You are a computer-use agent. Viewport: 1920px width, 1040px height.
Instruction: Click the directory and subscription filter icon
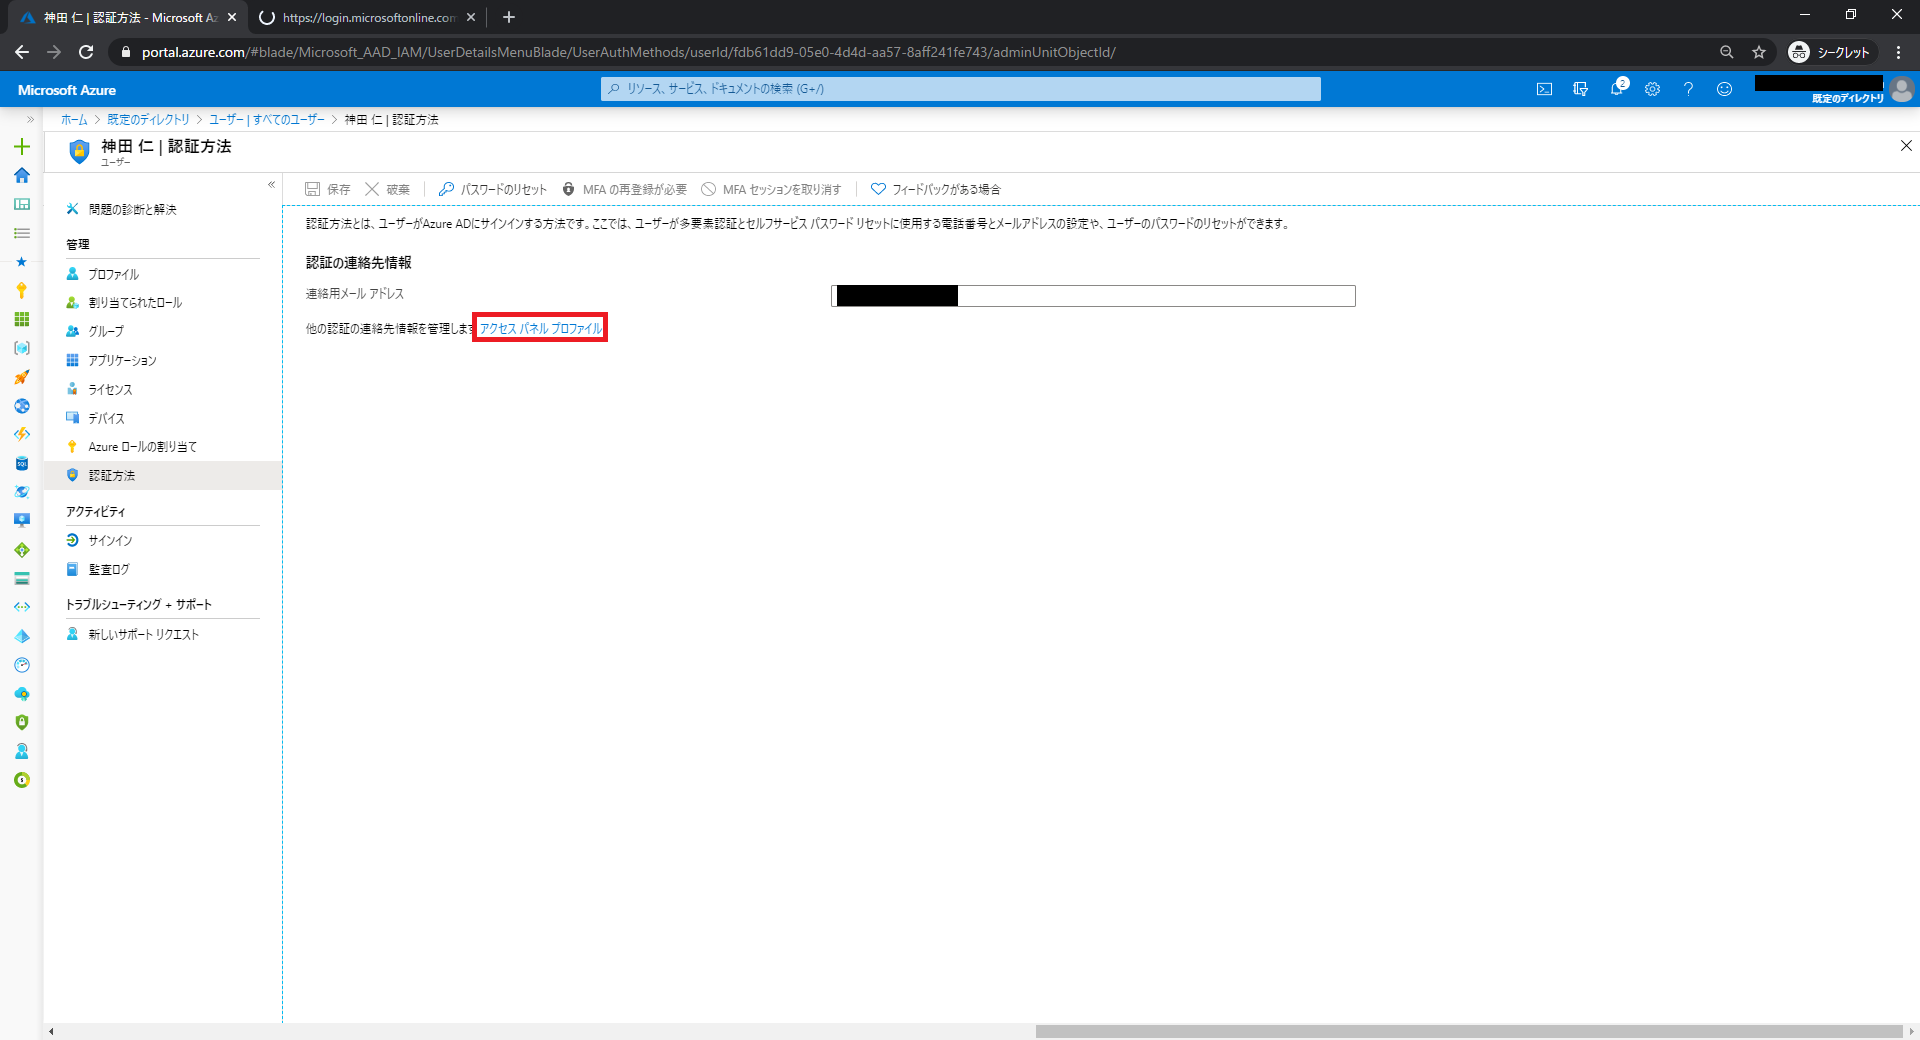pyautogui.click(x=1580, y=89)
